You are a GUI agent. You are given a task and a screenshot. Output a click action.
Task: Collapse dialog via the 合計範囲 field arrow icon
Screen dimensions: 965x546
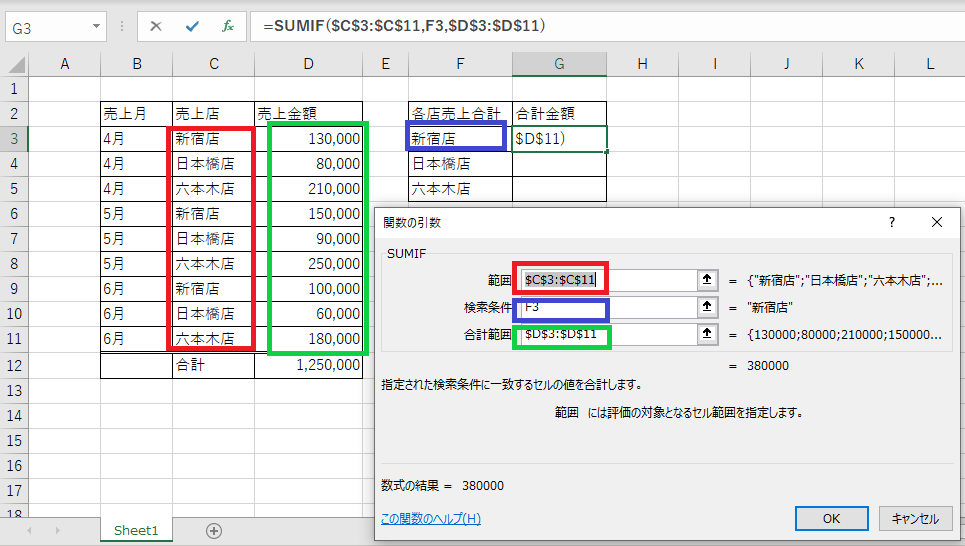tap(707, 334)
